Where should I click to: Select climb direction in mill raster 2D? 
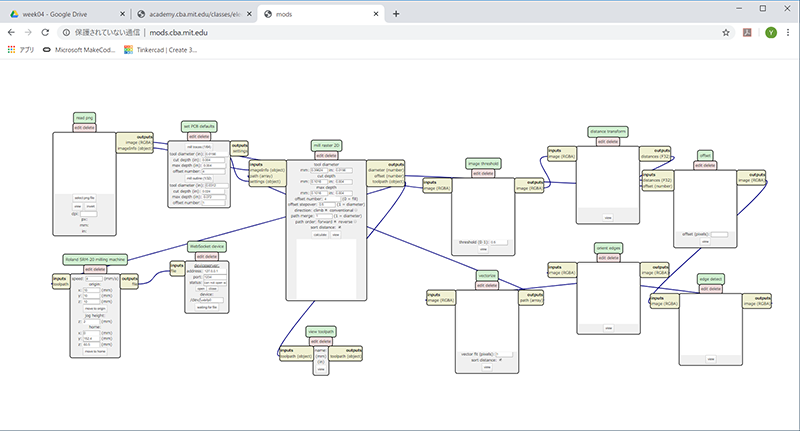(x=327, y=210)
